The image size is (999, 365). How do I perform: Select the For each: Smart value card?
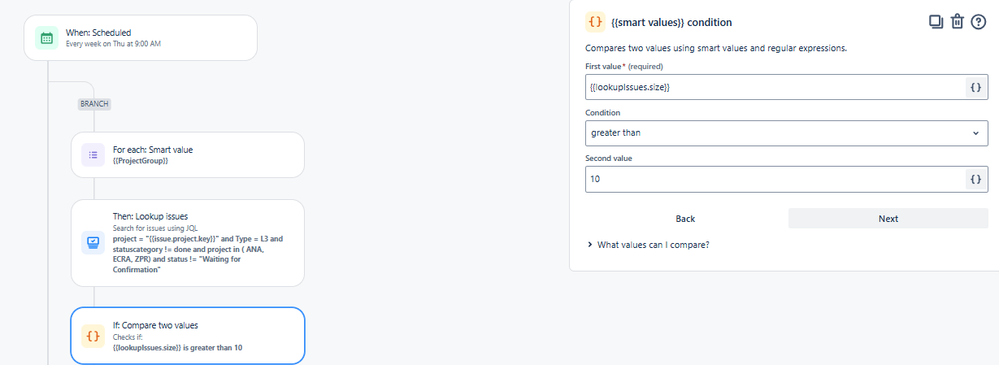[187, 155]
